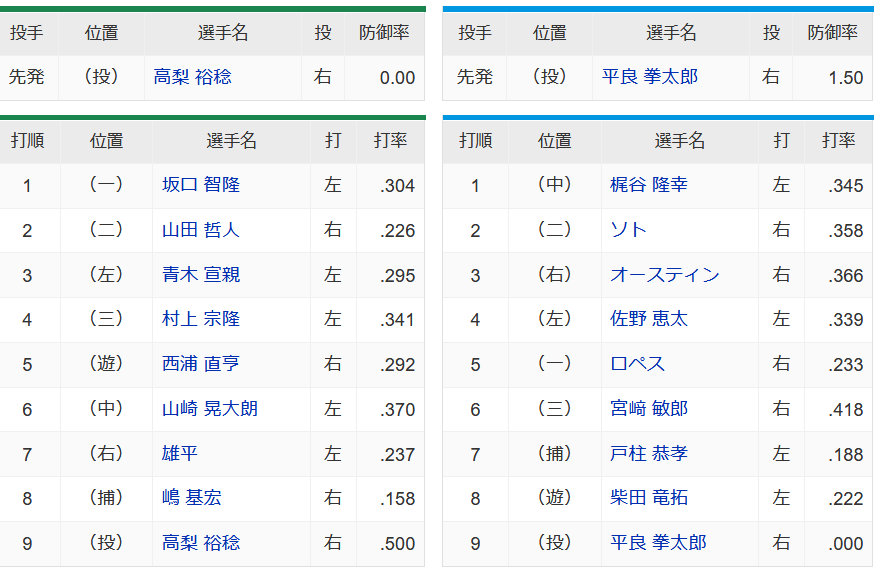Open starting pitcher 平良 拳太郎 profile link
The height and width of the screenshot is (573, 881).
pyautogui.click(x=650, y=77)
